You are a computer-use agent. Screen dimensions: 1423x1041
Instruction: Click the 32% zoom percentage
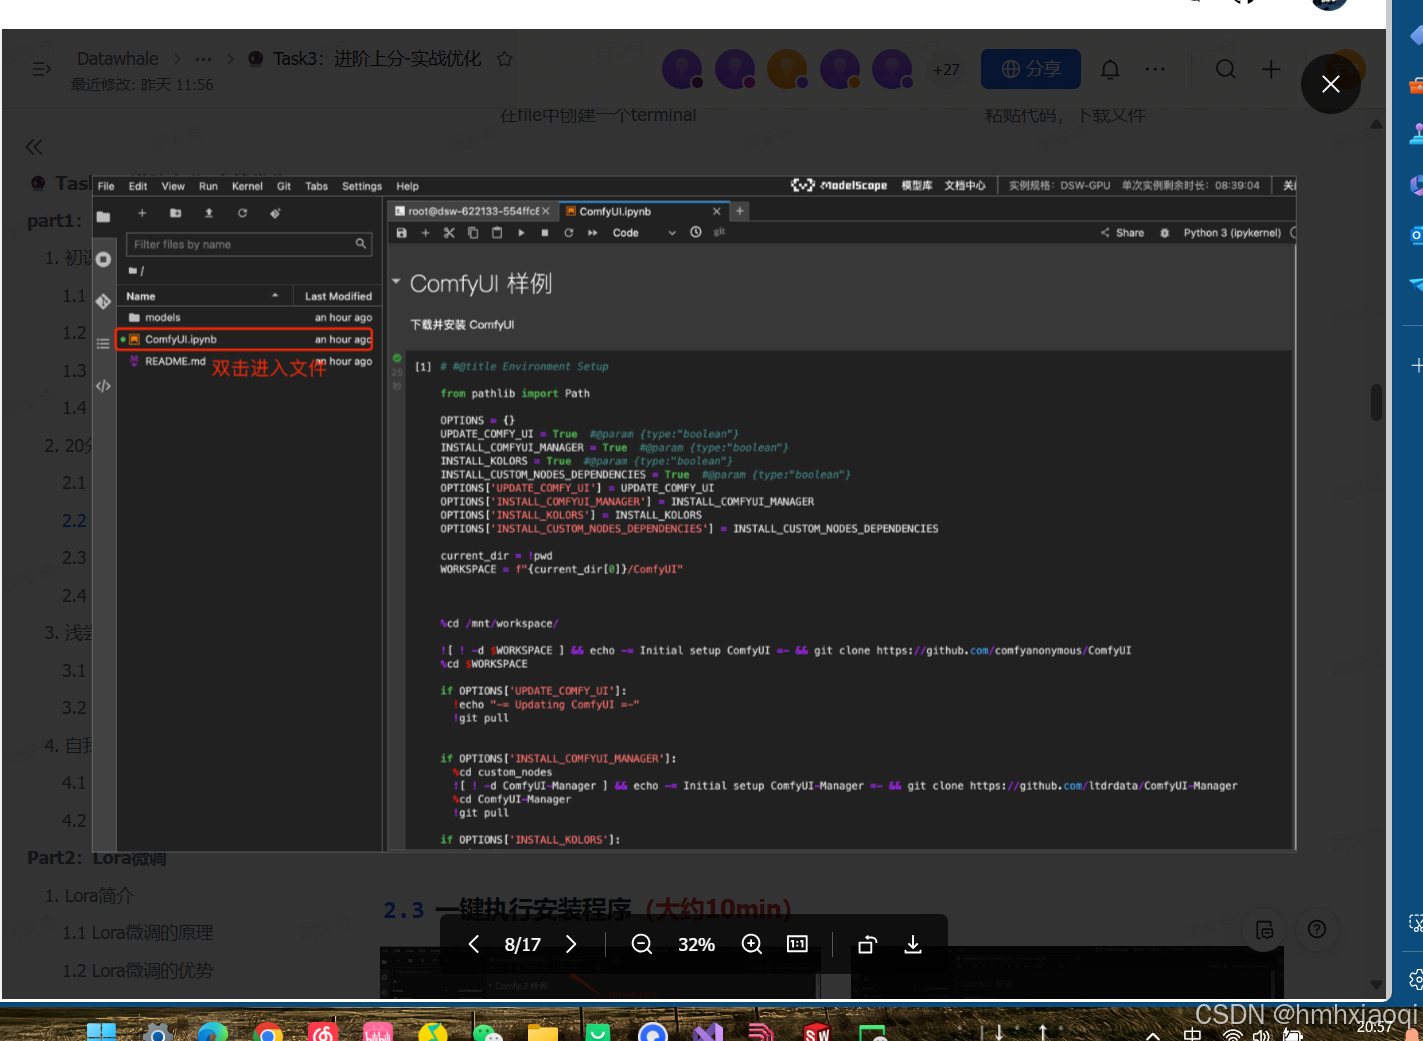[697, 944]
